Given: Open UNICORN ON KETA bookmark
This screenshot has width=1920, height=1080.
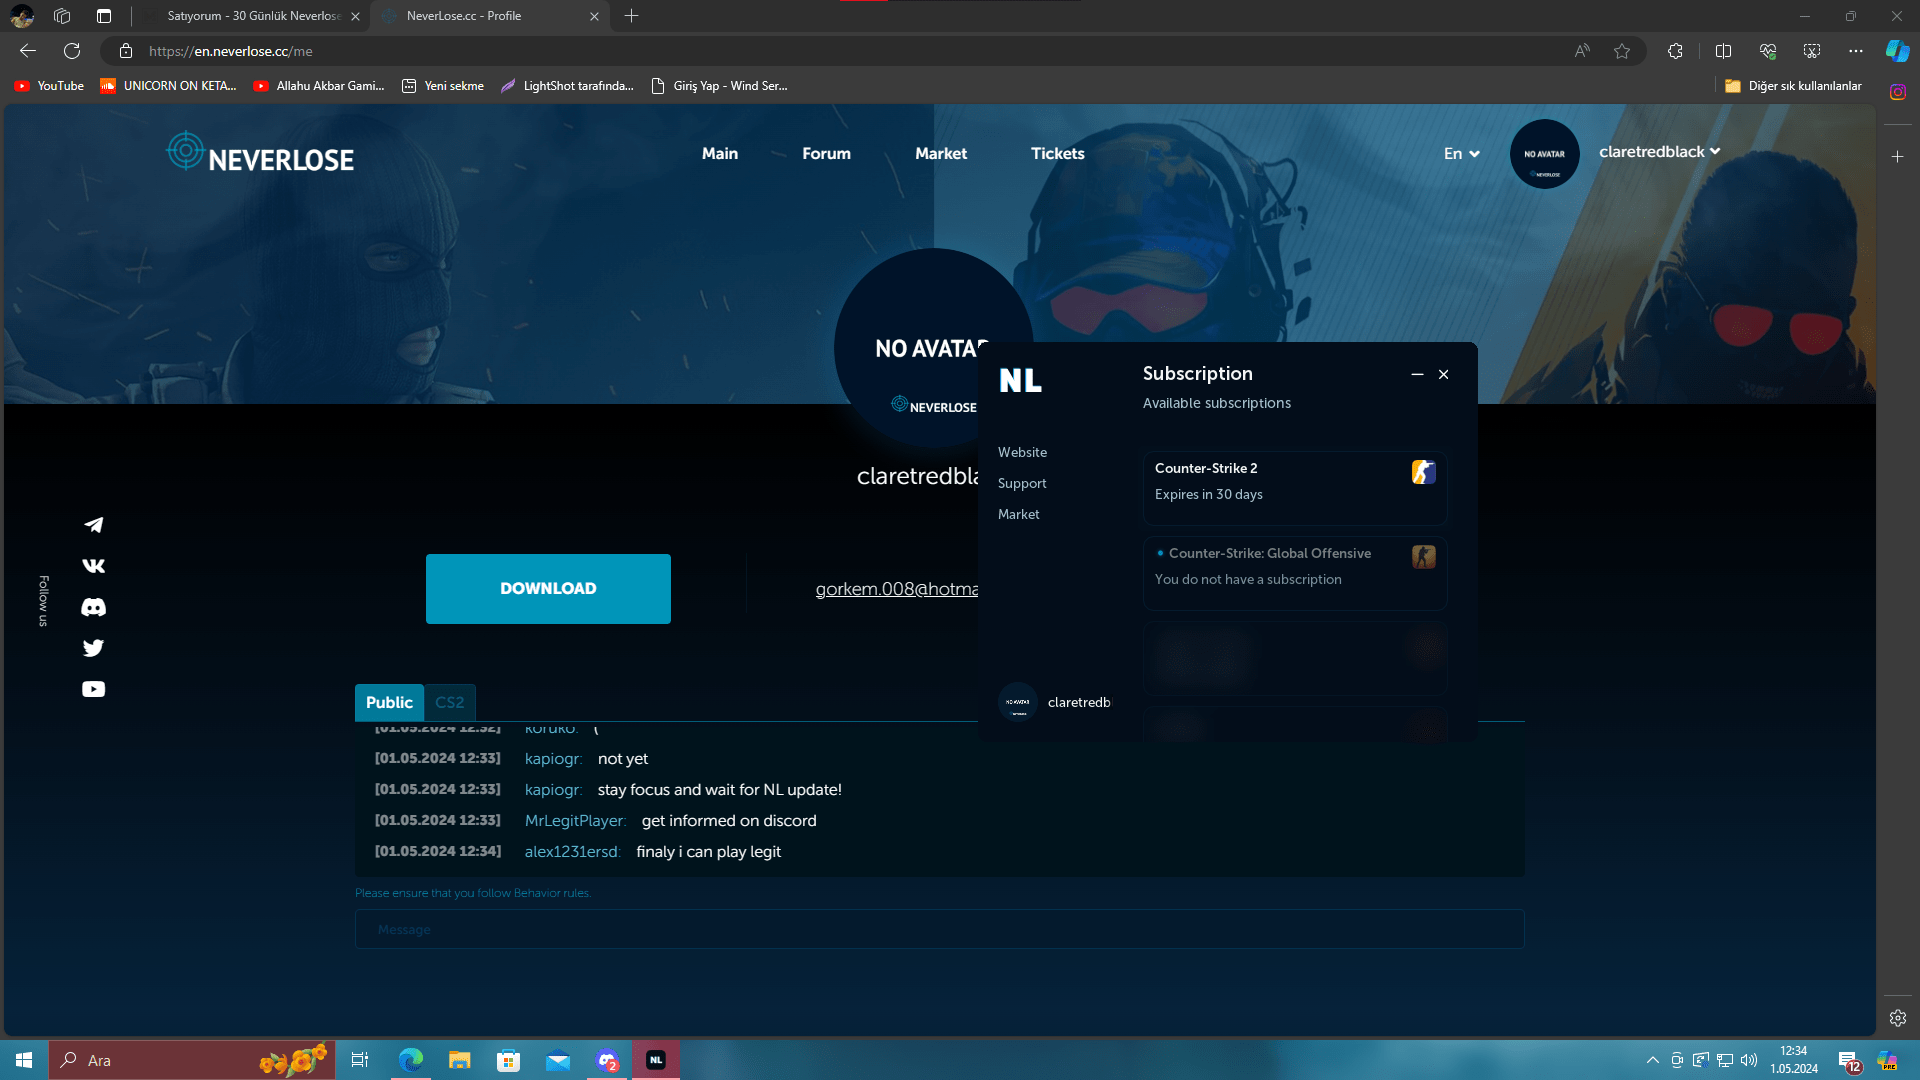Looking at the screenshot, I should click(x=168, y=86).
